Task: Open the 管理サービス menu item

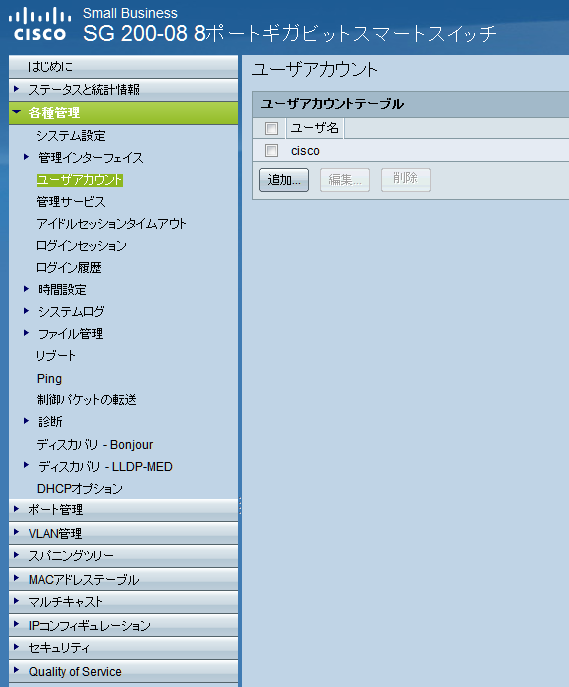Action: point(71,202)
